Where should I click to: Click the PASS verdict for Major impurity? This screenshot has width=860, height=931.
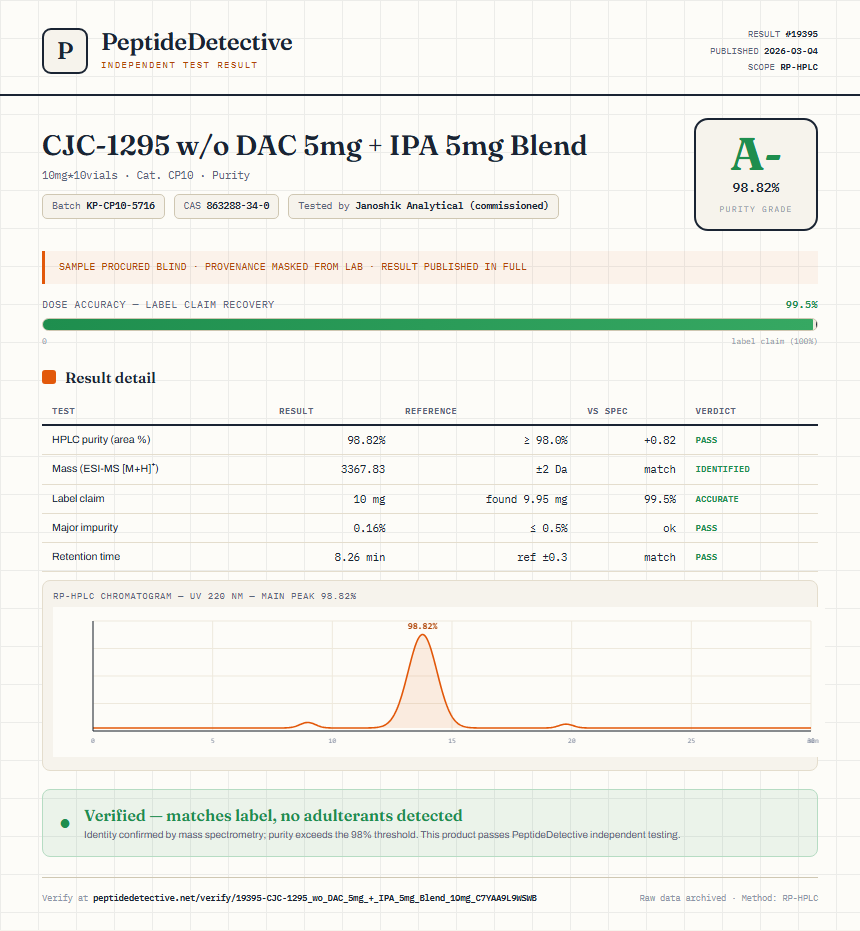pyautogui.click(x=706, y=528)
